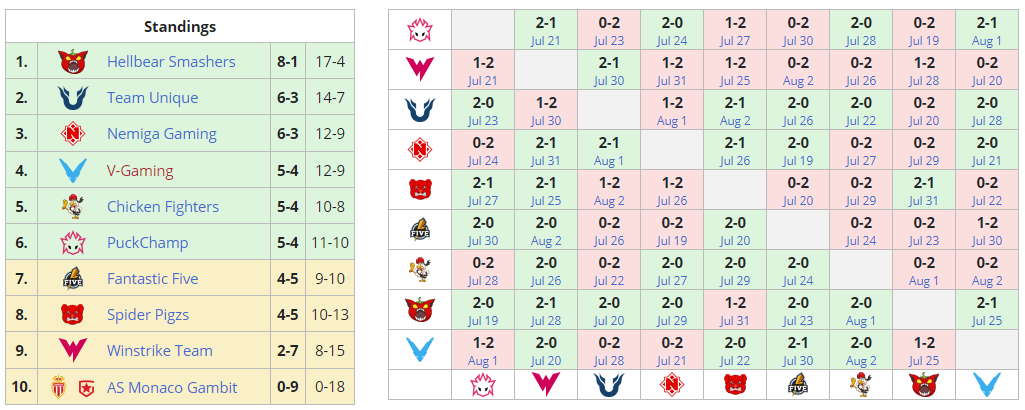Select Nemiga Gaming logo in Standings list
Viewport: 1025px width, 410px height.
[70, 134]
